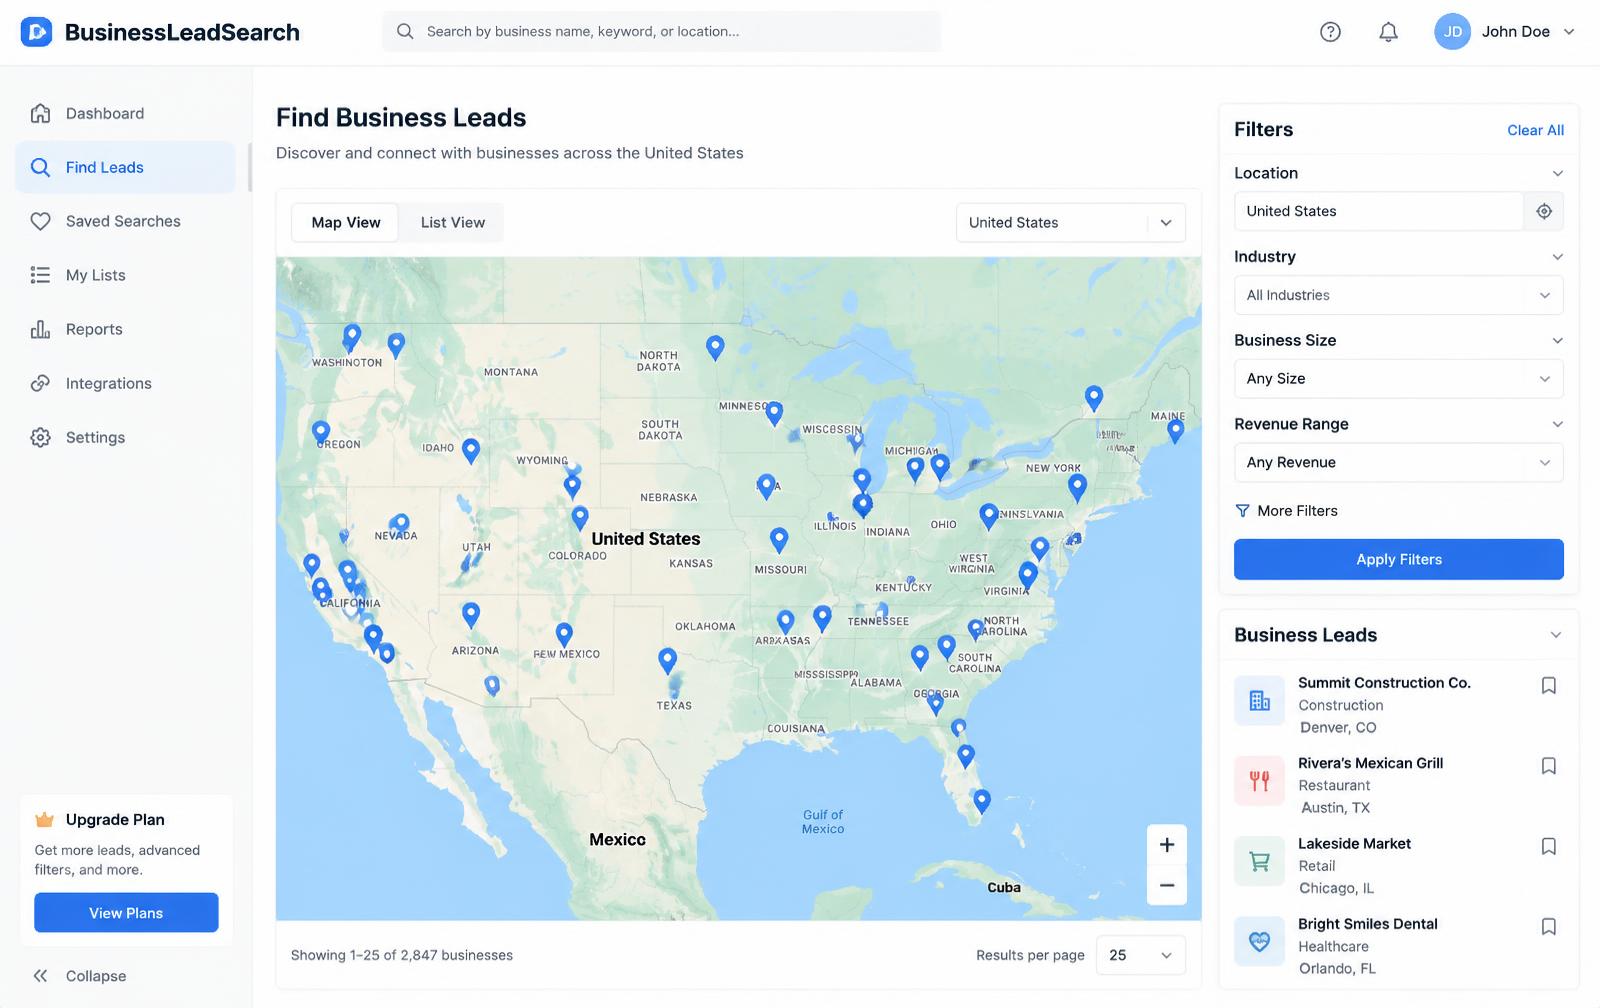This screenshot has height=1008, width=1600.
Task: Click View Plans button
Action: coord(126,913)
